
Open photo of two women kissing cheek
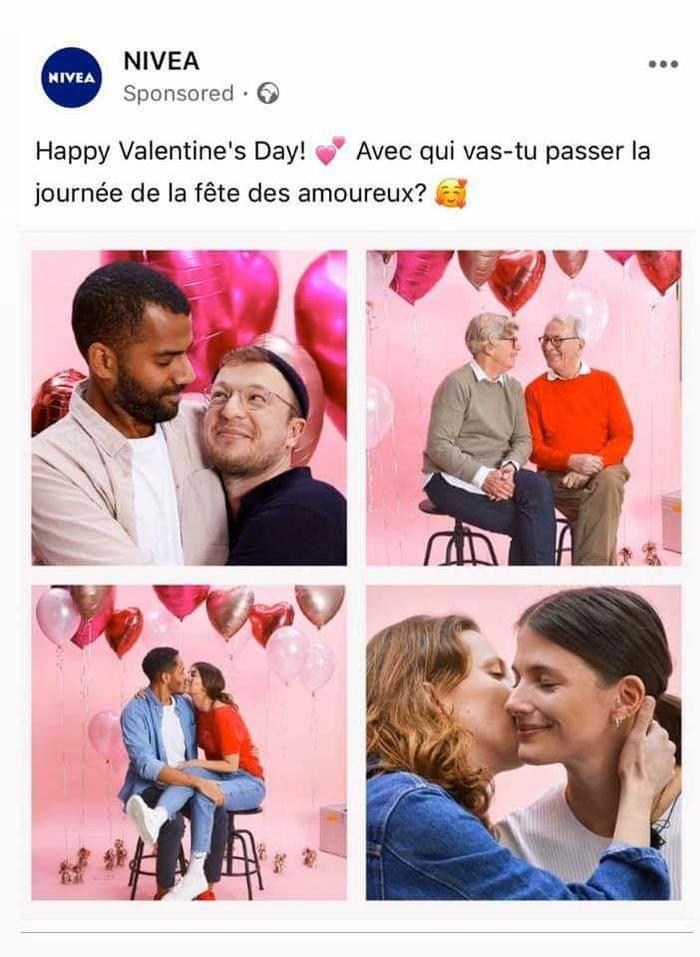click(x=524, y=742)
